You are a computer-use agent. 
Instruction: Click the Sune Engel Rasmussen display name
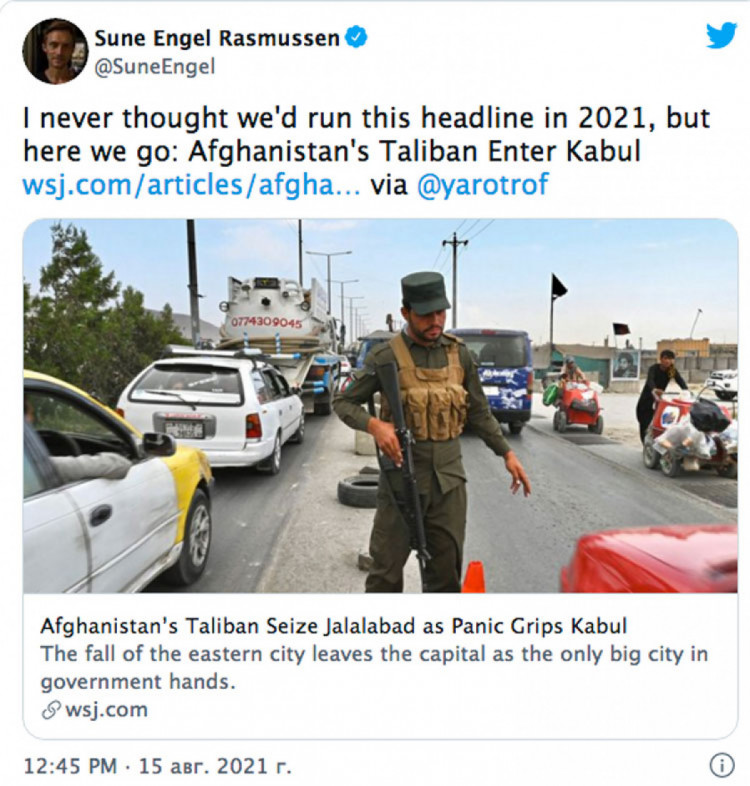pyautogui.click(x=217, y=38)
